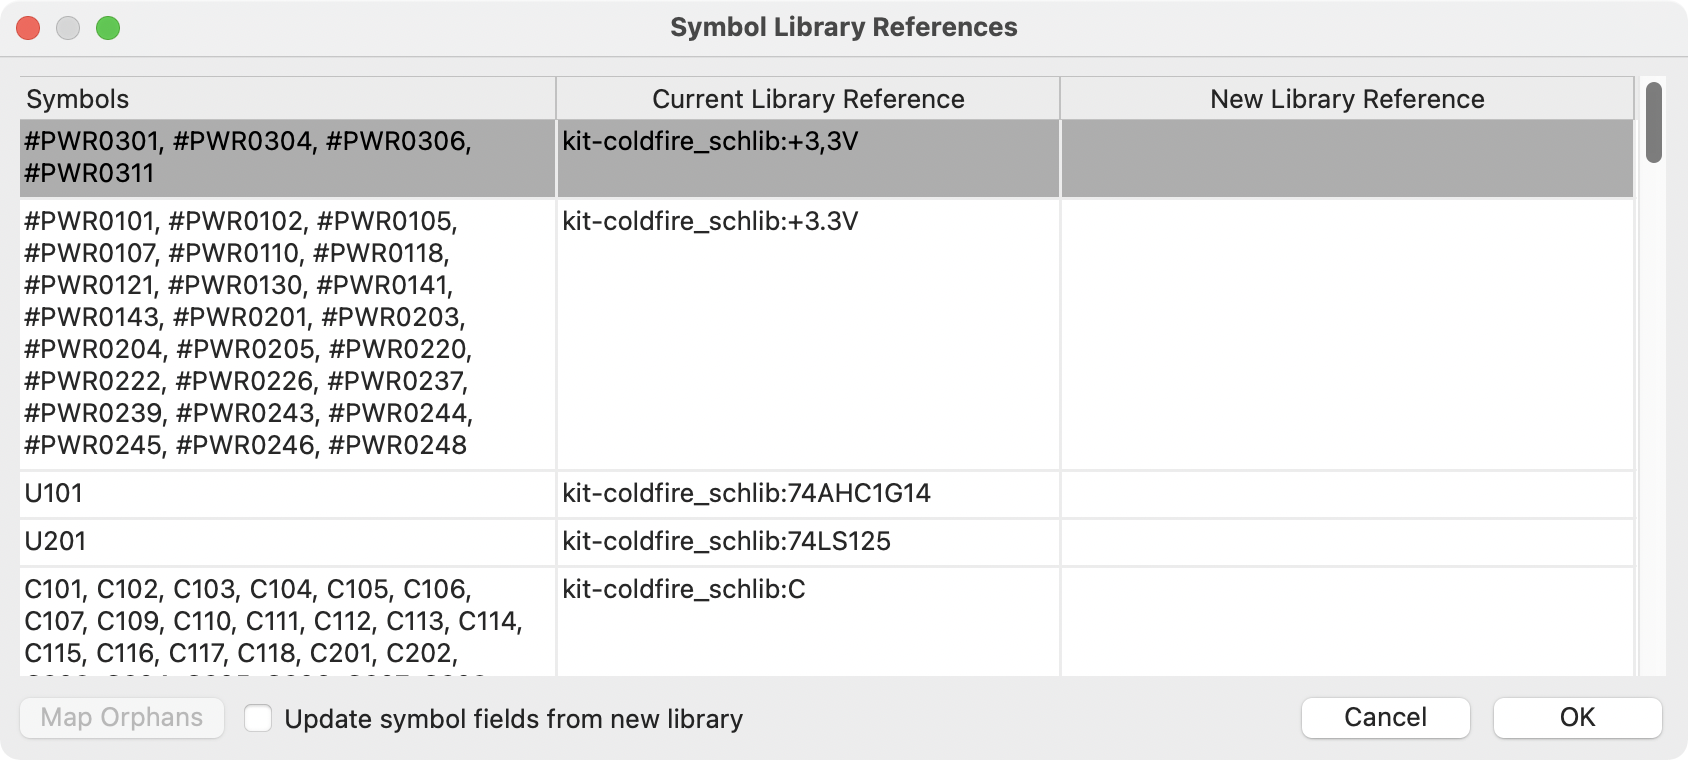Select the C101 capacitors row
The image size is (1688, 760).
point(287,621)
